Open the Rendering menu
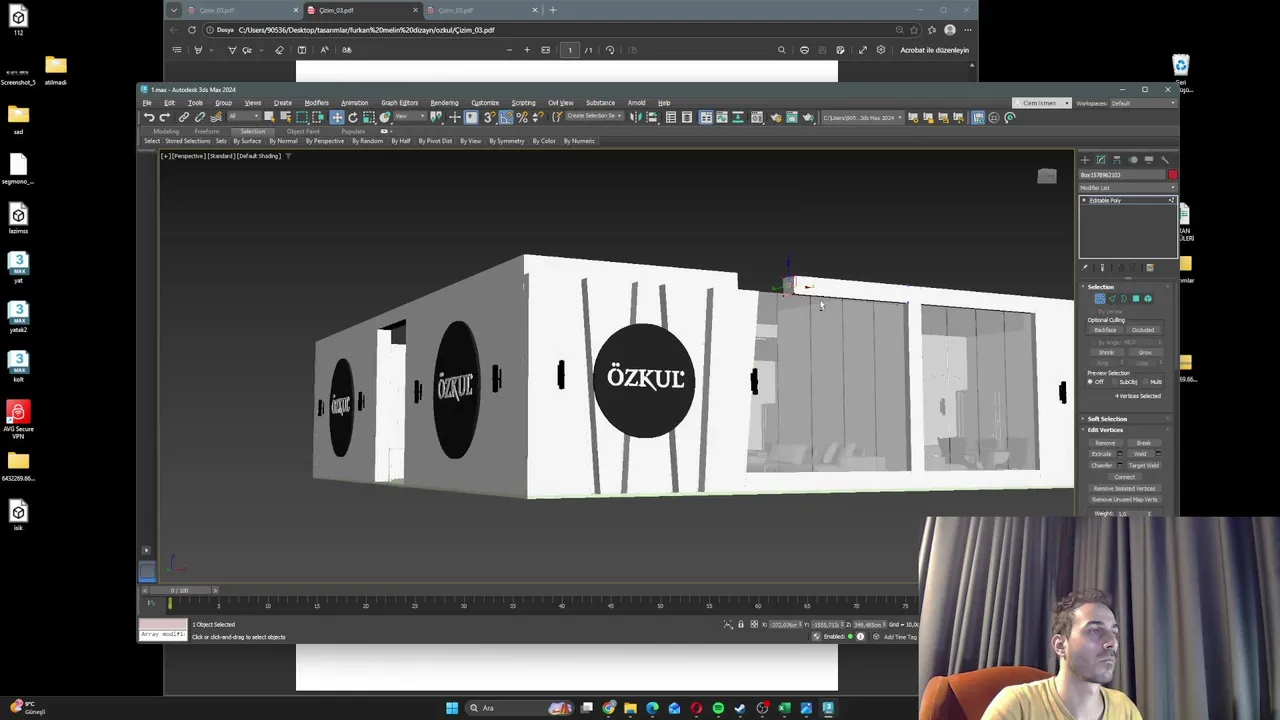Screen dimensions: 1280x720 click(x=444, y=103)
